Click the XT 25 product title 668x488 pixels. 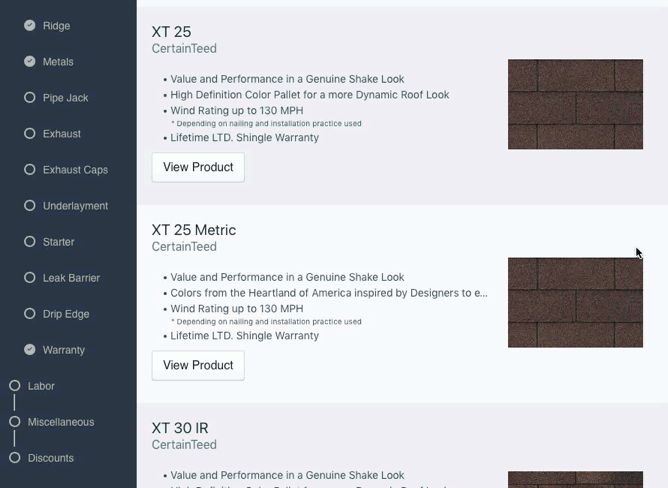click(x=171, y=32)
